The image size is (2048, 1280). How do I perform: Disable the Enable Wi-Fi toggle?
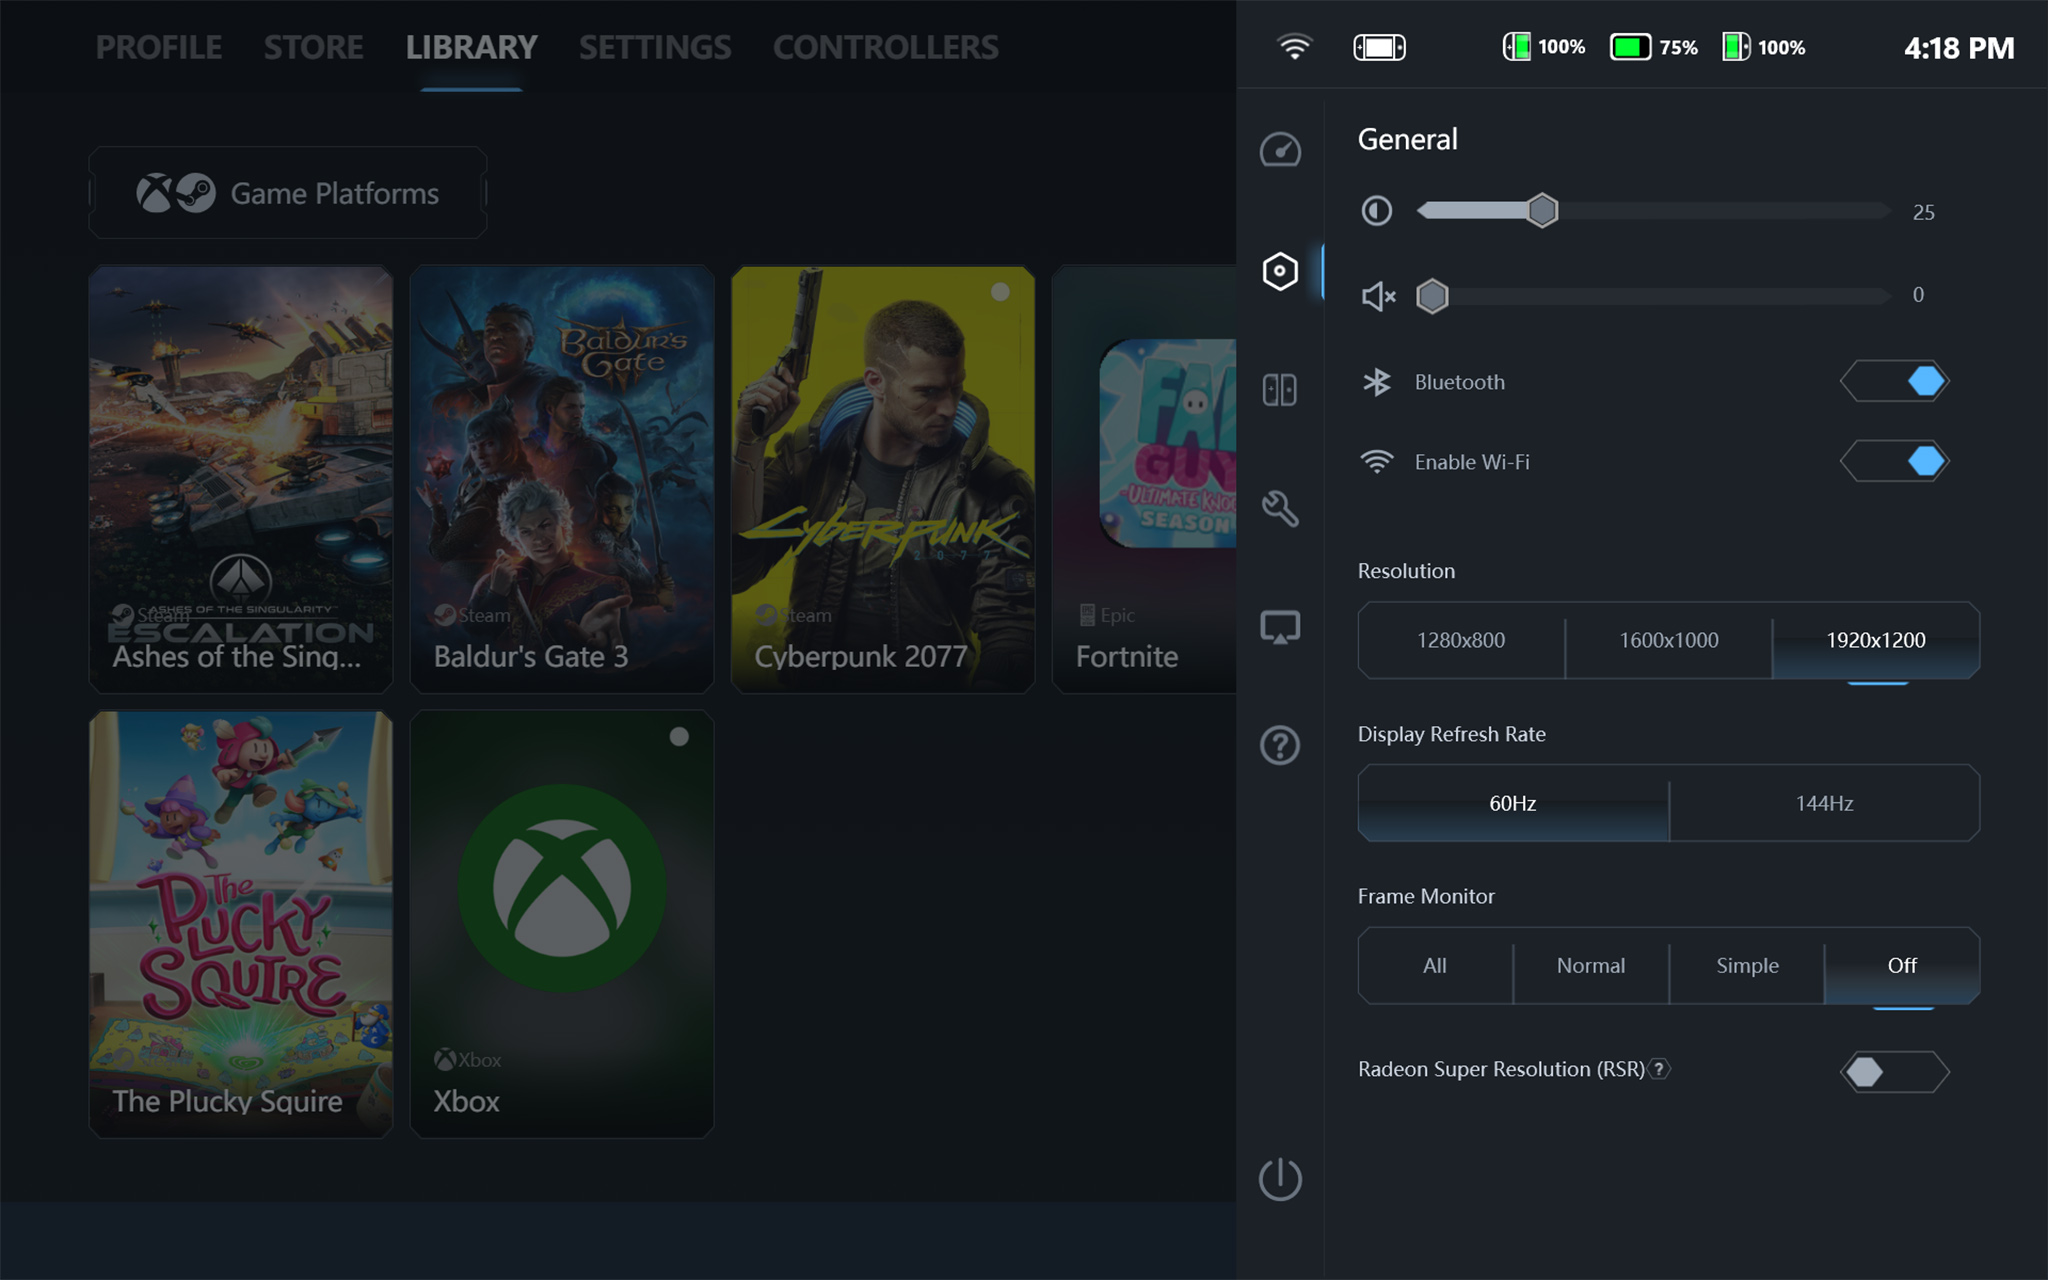coord(1894,461)
